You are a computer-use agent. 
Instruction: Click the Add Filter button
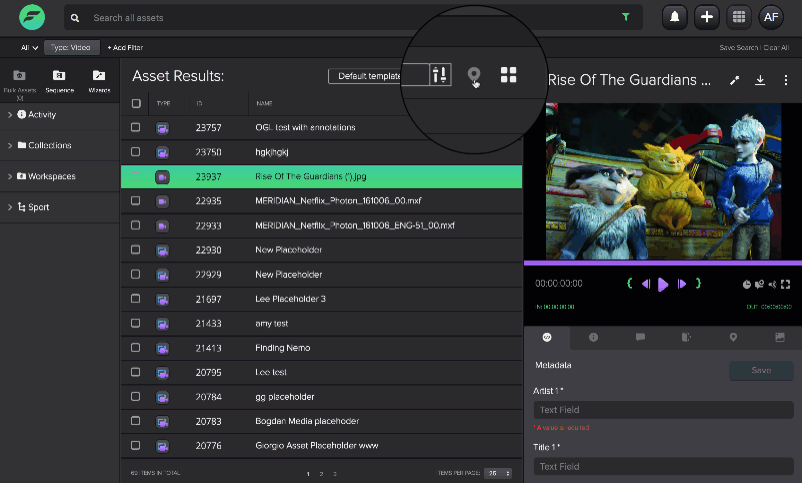coord(125,47)
